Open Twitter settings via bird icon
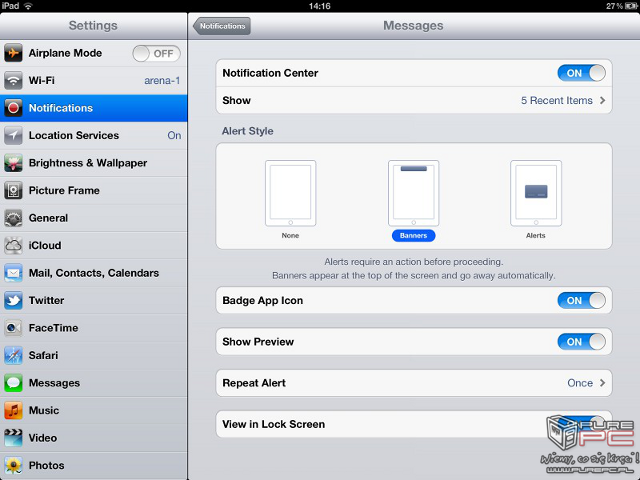The height and width of the screenshot is (480, 640). pyautogui.click(x=14, y=300)
